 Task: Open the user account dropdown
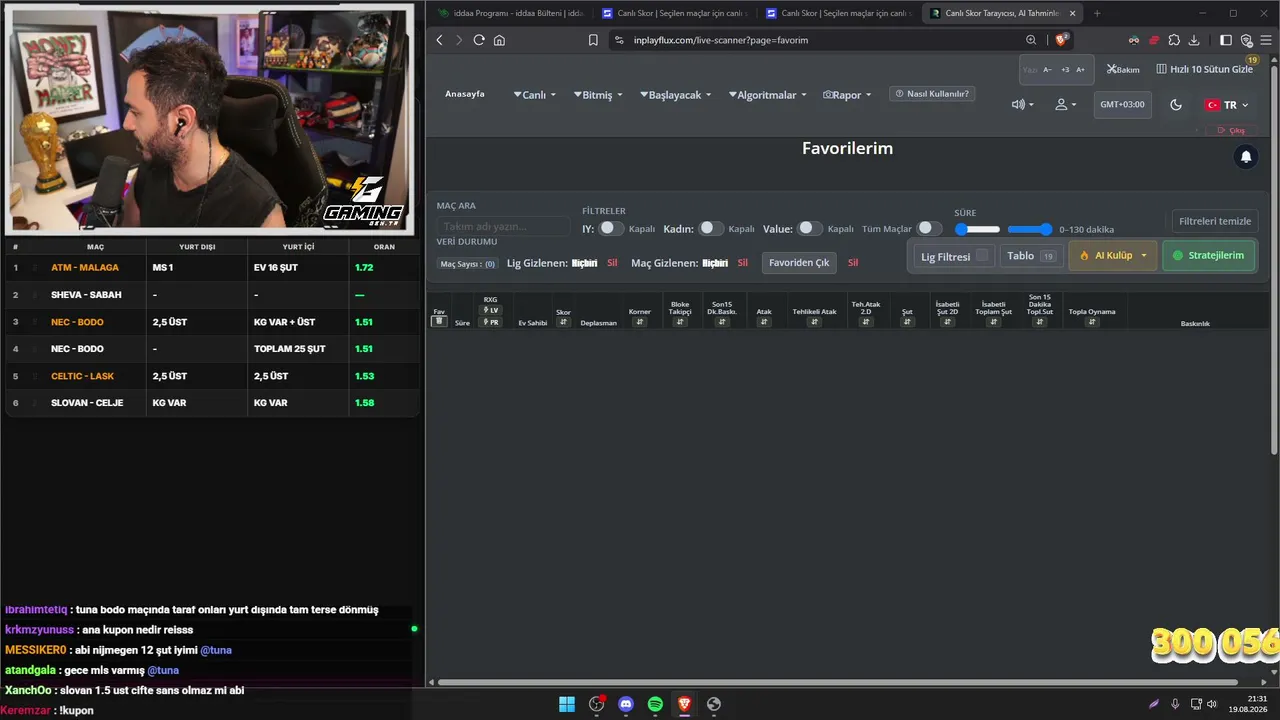pyautogui.click(x=1066, y=105)
